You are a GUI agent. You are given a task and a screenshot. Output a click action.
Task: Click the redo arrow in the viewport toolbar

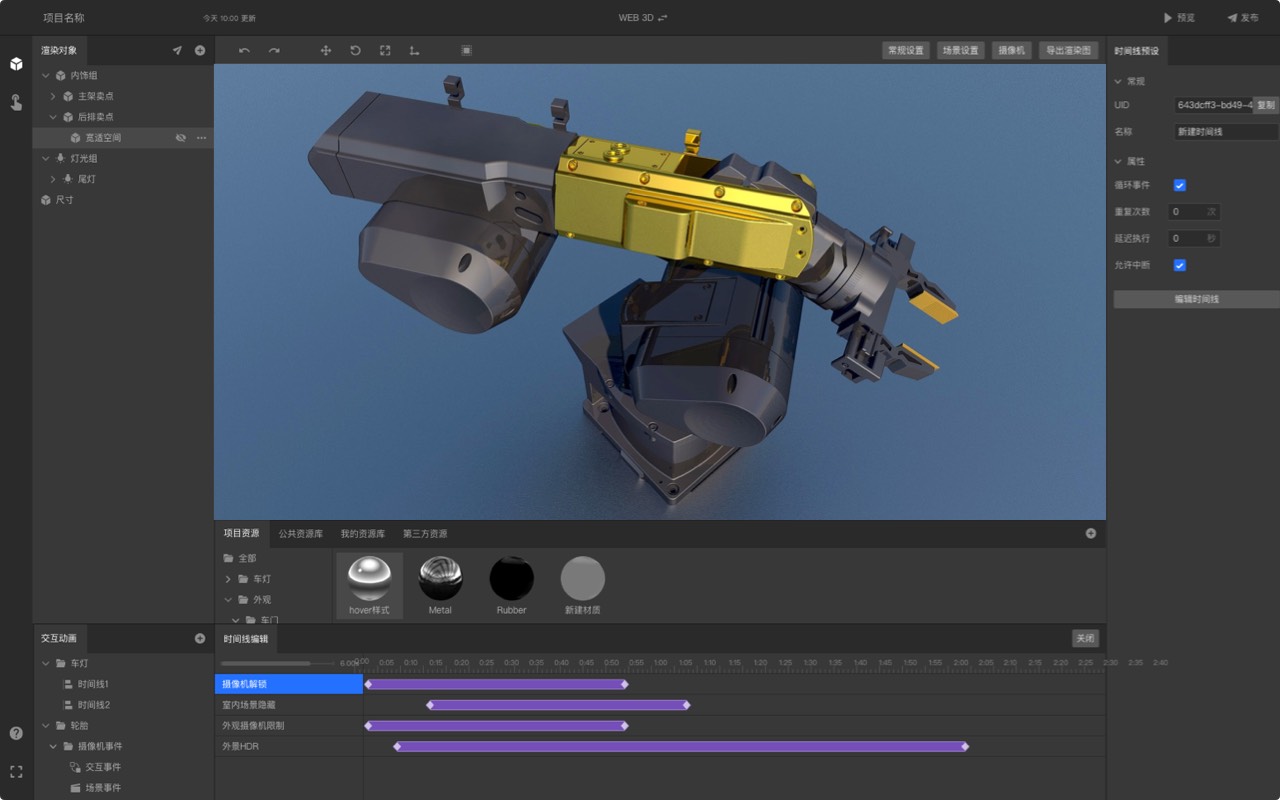[274, 50]
